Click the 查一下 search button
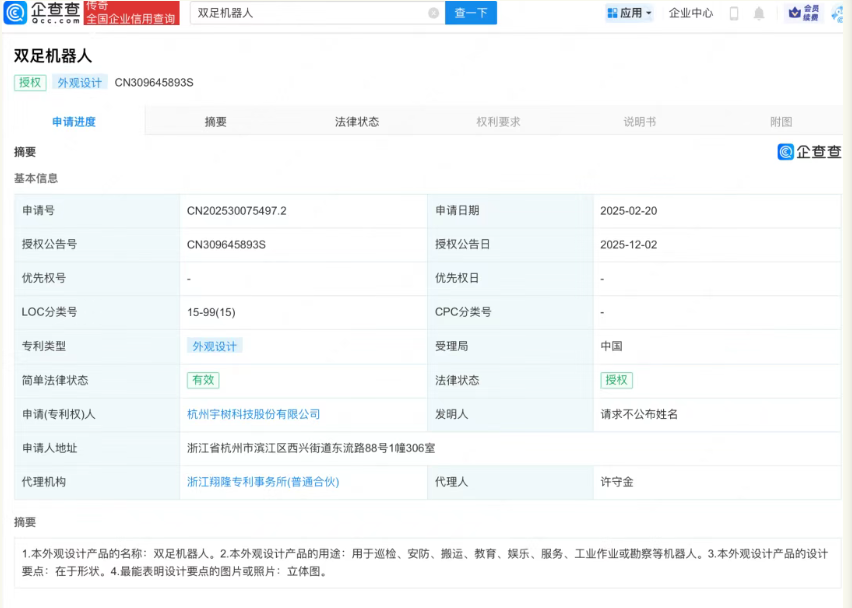 pyautogui.click(x=470, y=13)
